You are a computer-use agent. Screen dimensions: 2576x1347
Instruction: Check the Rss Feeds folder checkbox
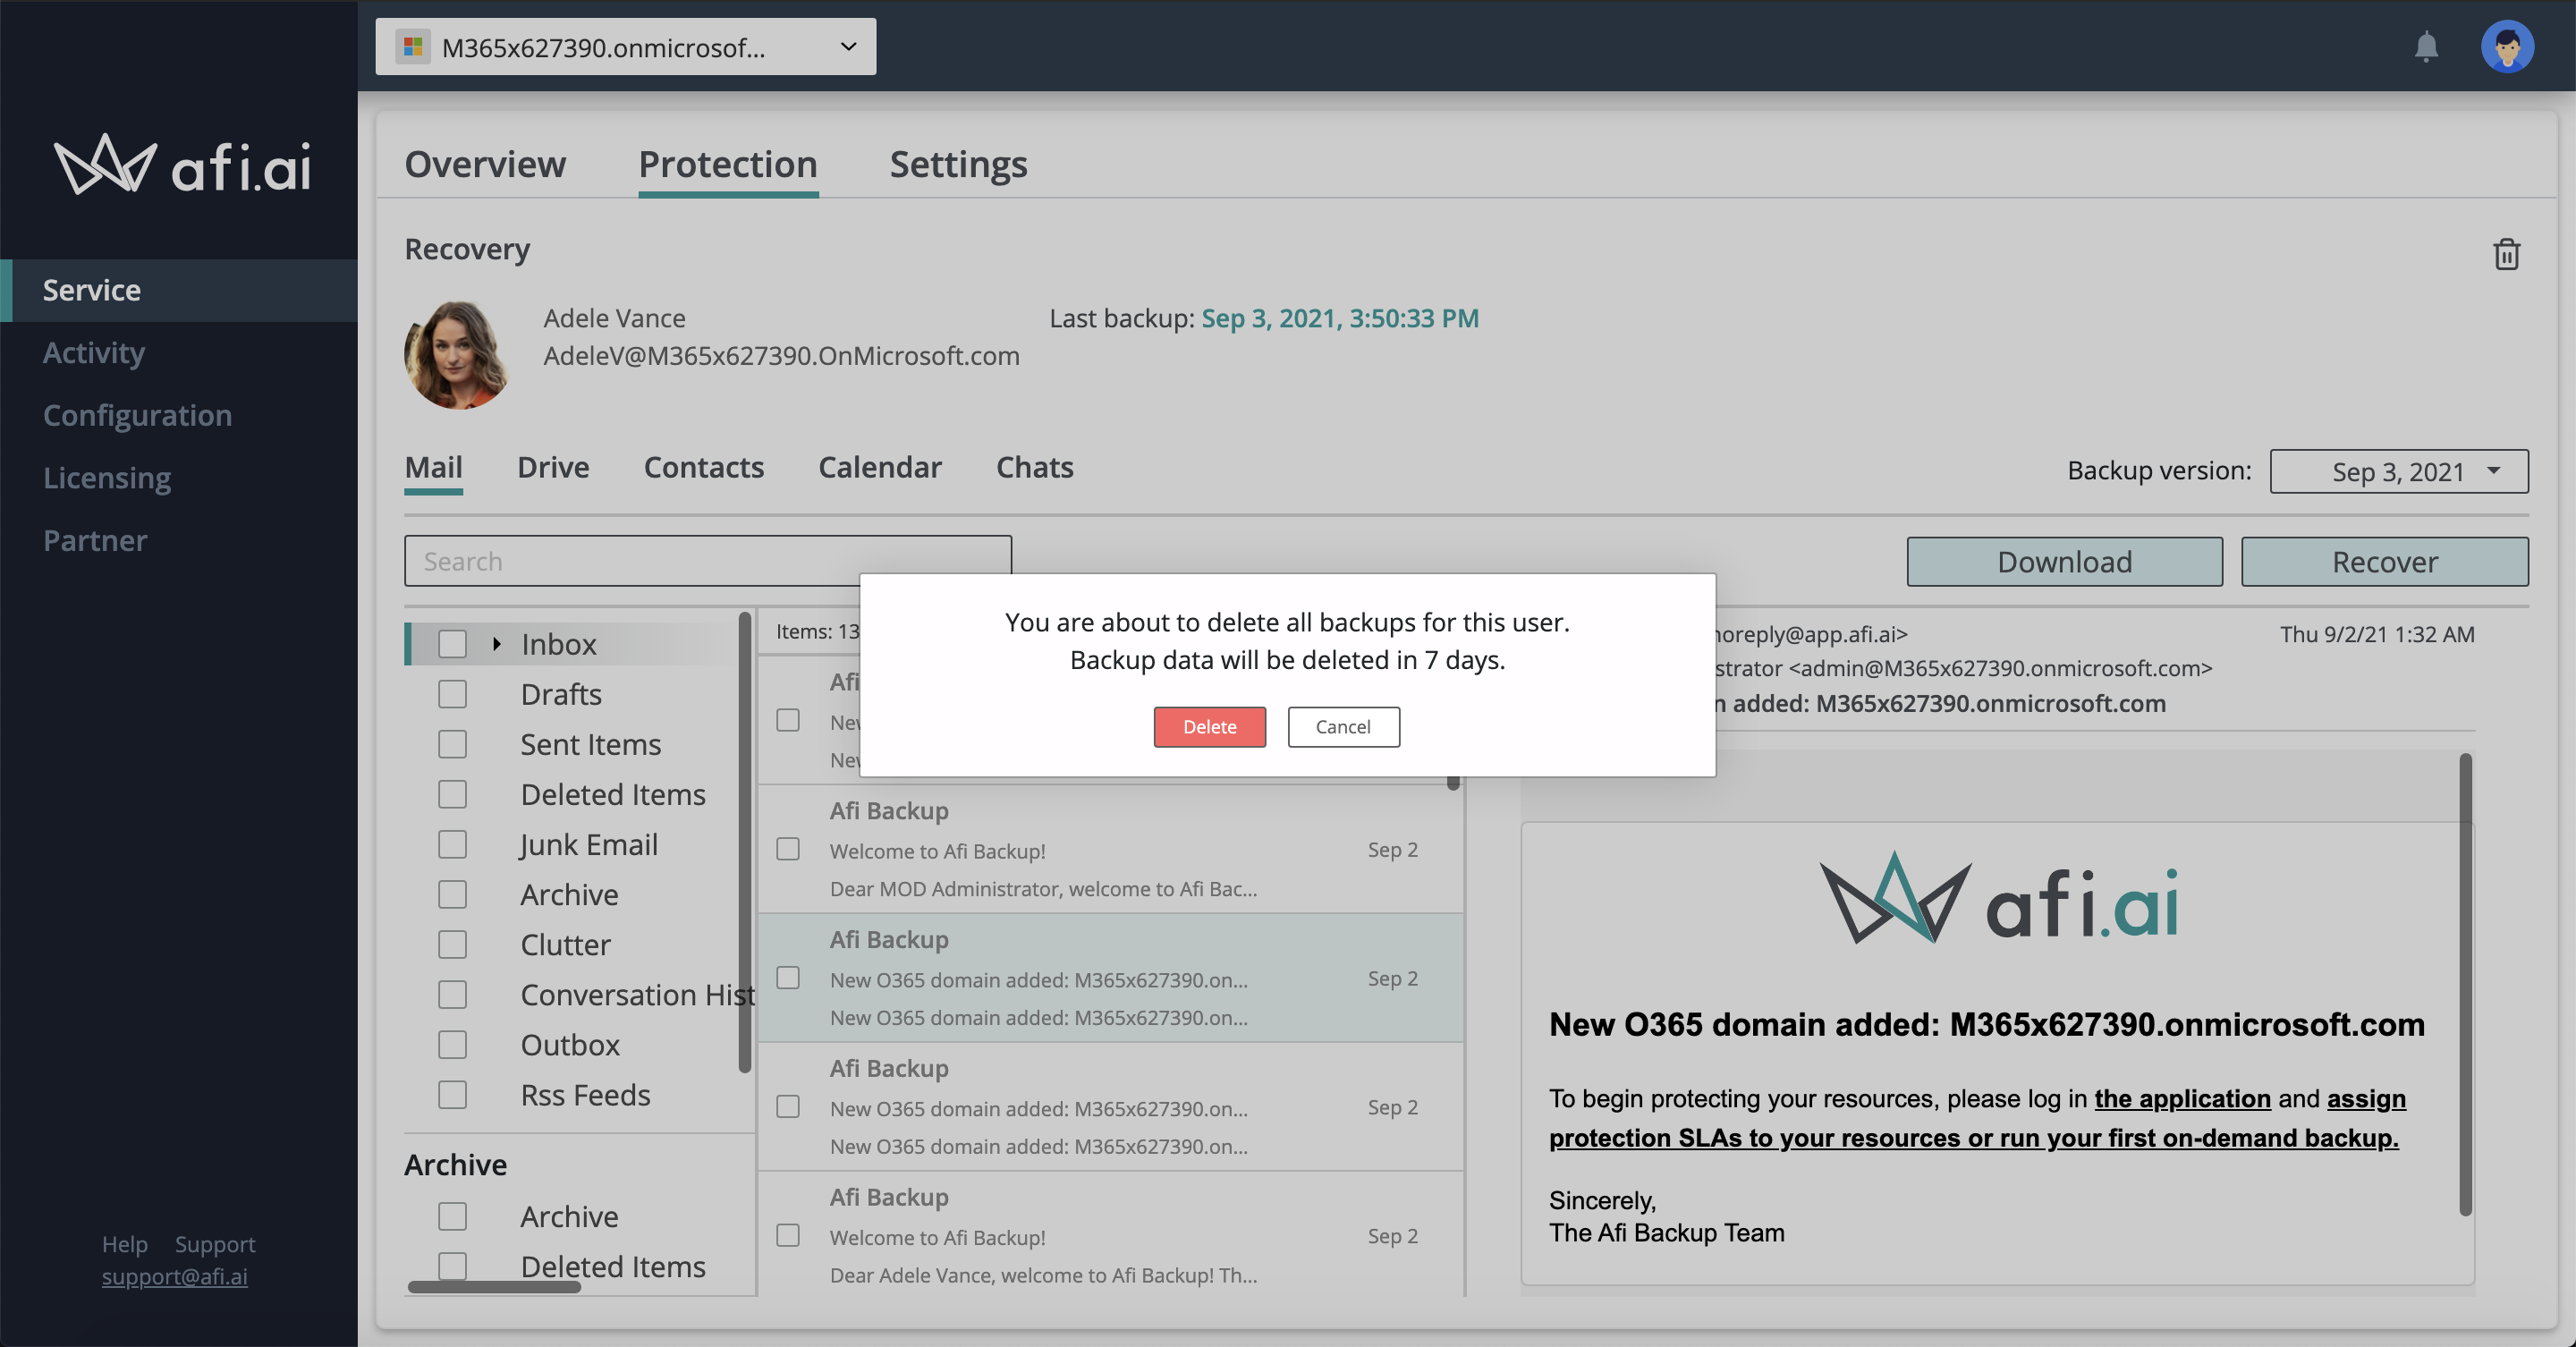452,1094
